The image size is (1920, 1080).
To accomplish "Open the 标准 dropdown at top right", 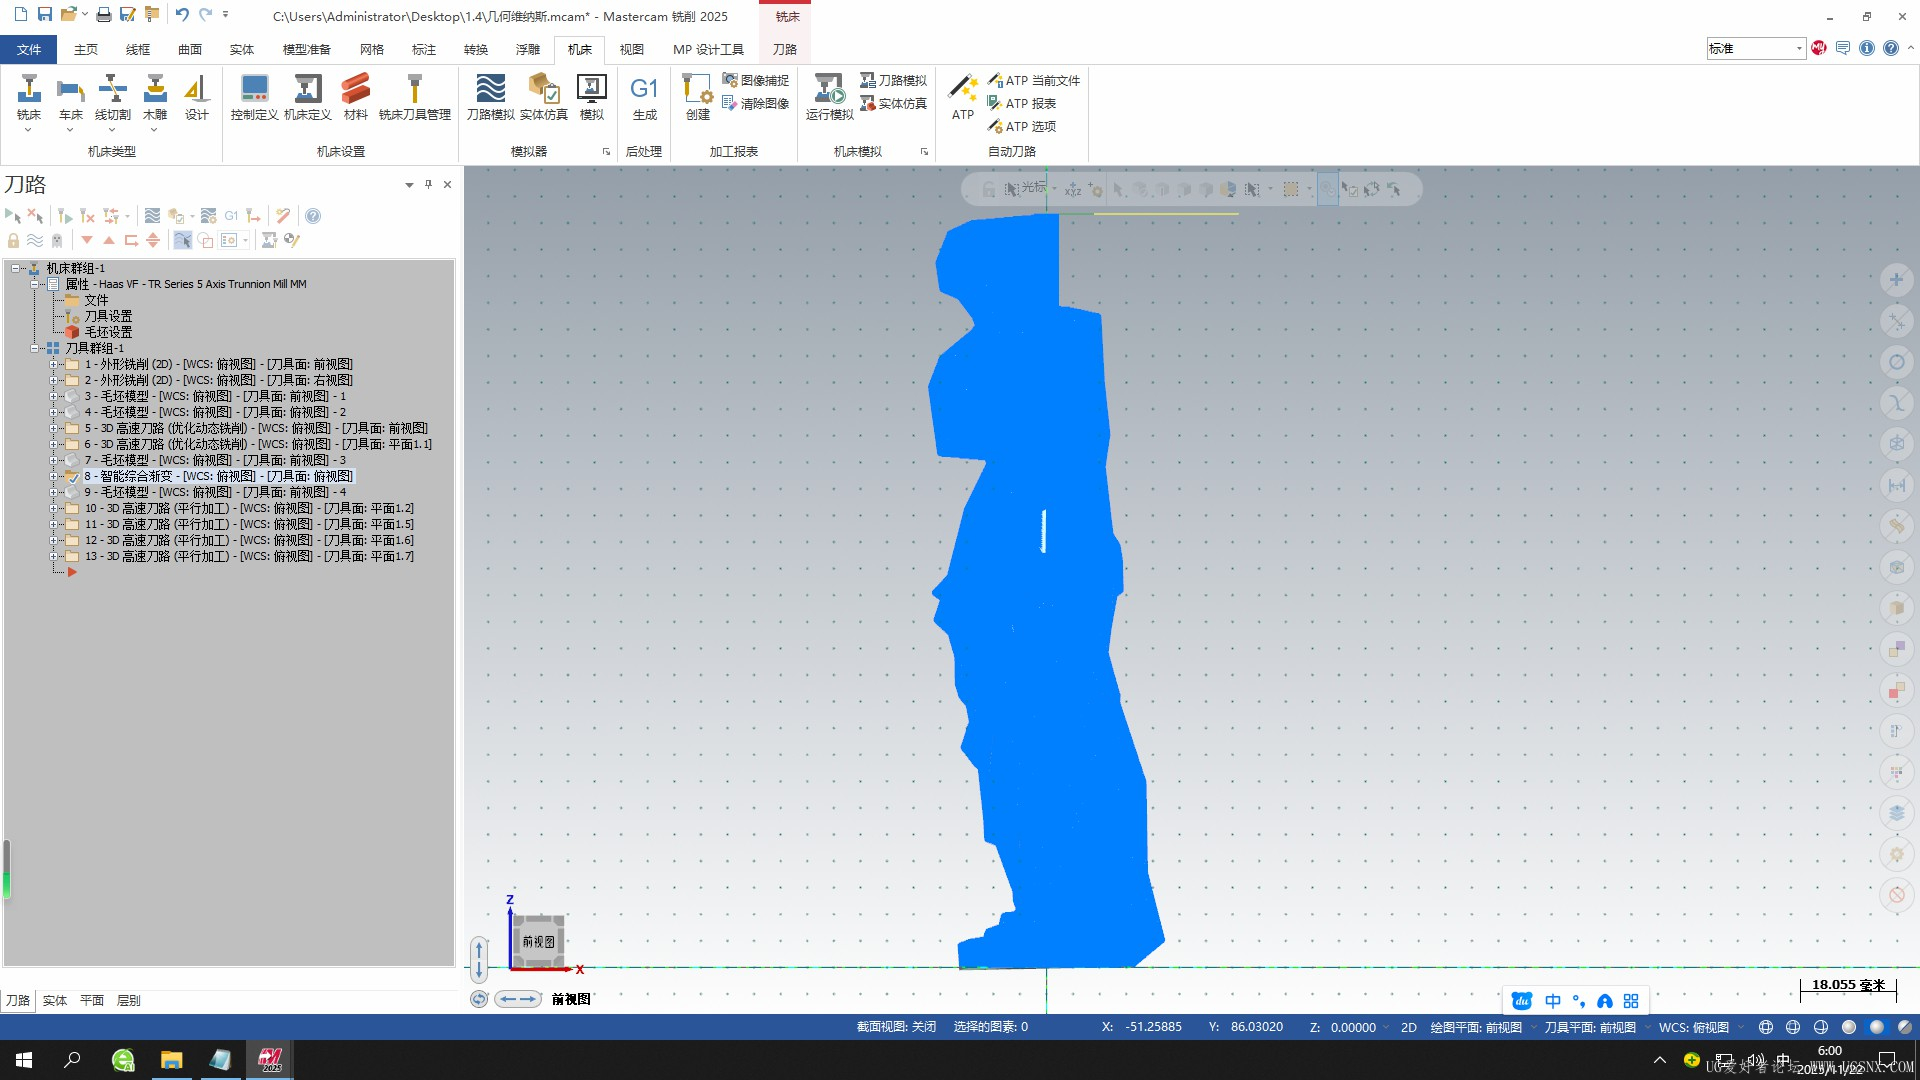I will pos(1798,48).
